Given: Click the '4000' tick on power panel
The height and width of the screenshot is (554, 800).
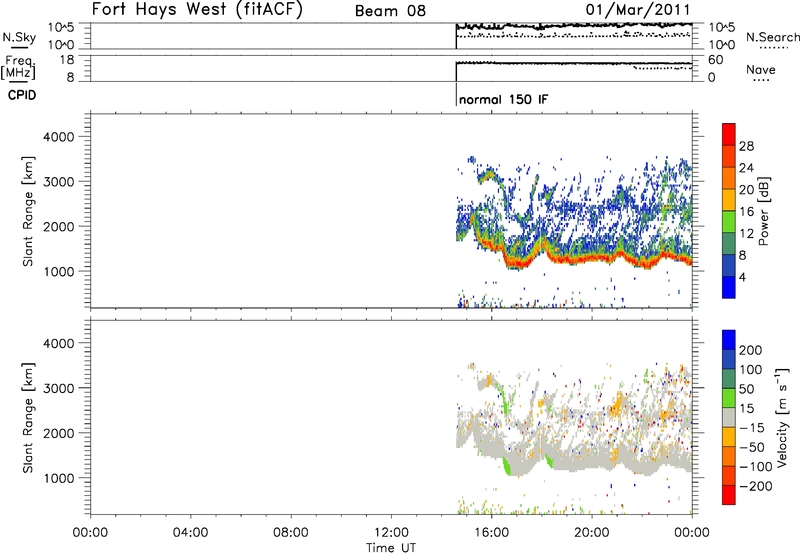Looking at the screenshot, I should [x=59, y=137].
